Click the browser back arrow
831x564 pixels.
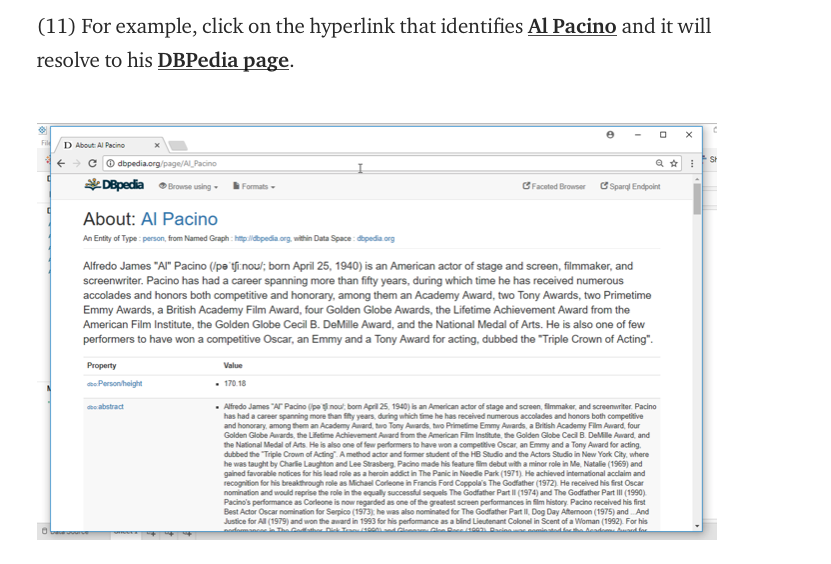[61, 164]
